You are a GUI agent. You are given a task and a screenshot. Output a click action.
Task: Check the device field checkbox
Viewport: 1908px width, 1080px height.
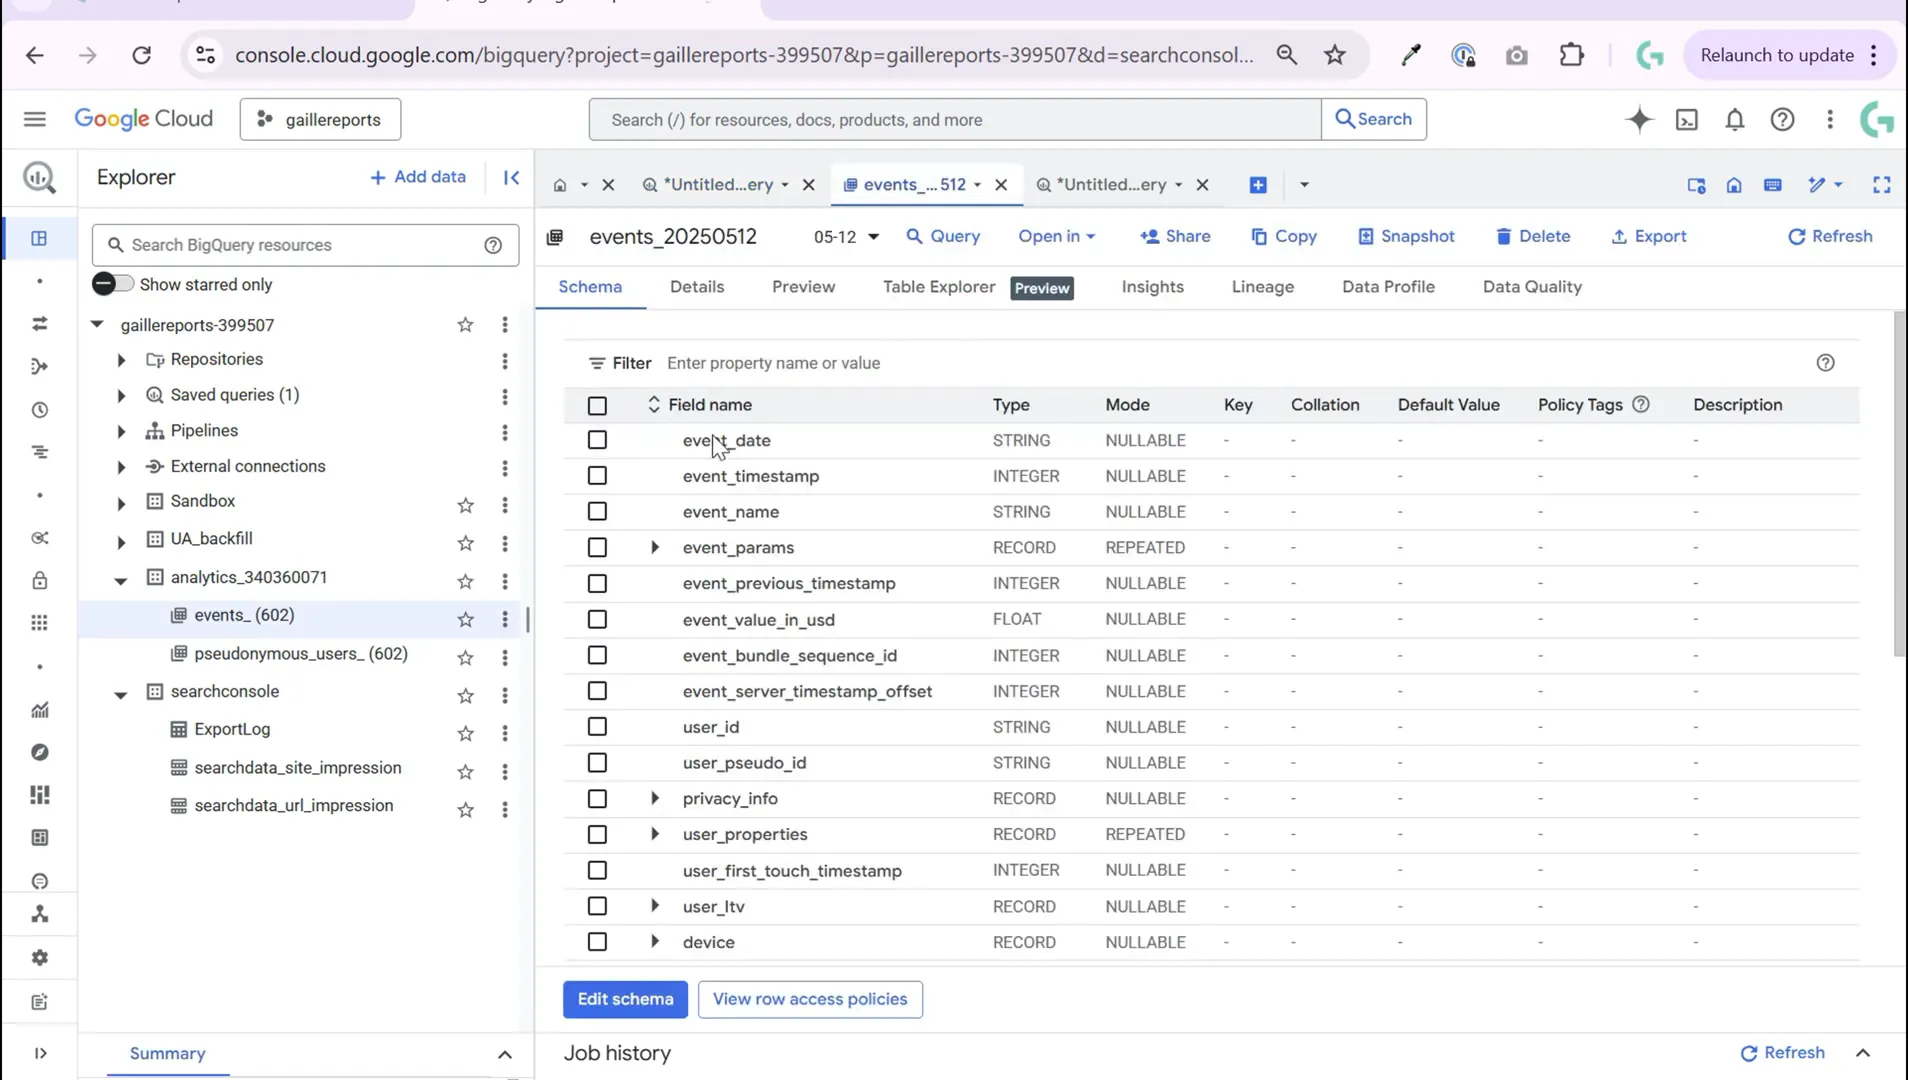click(x=597, y=942)
